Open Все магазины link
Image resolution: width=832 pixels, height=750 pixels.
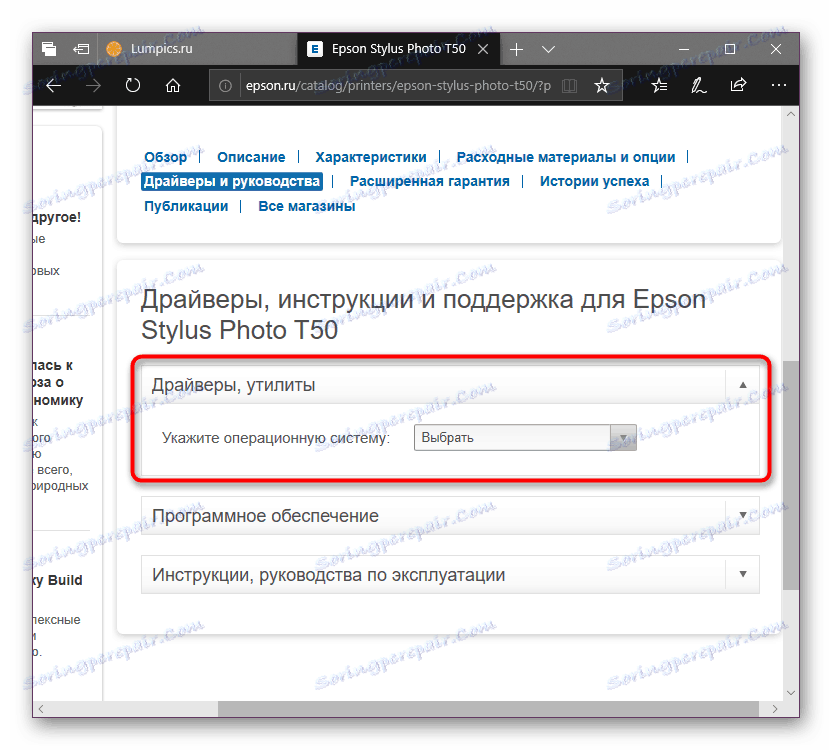(307, 206)
